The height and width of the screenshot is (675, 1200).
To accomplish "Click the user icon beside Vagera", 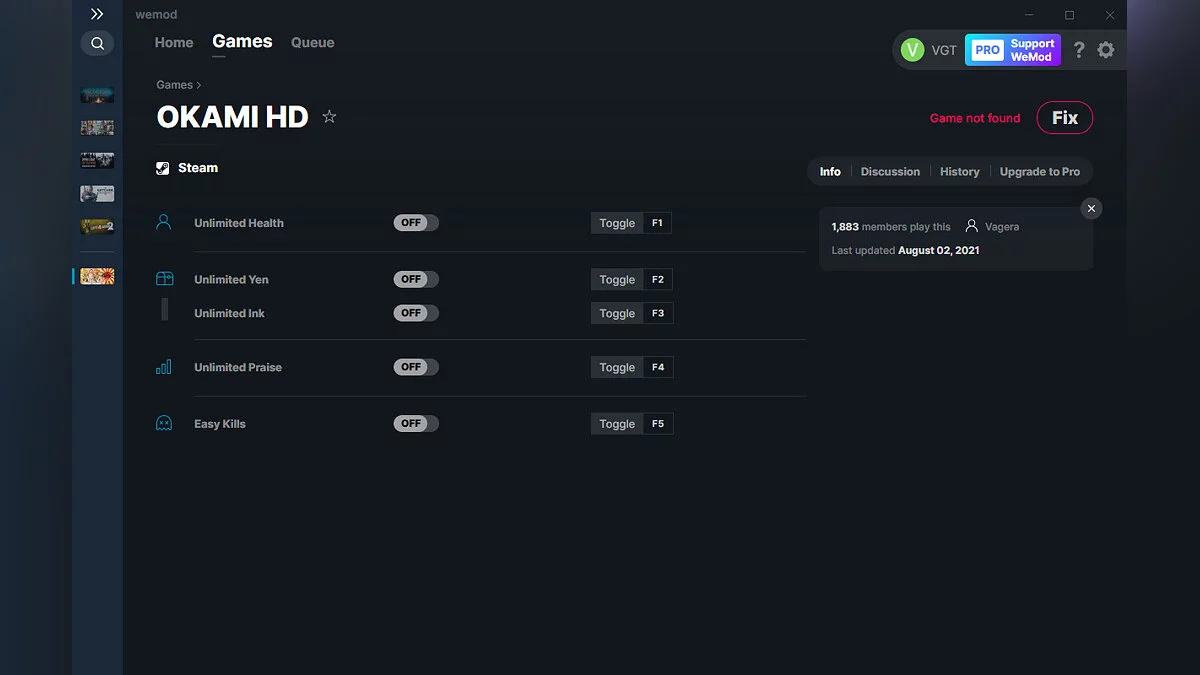I will (971, 227).
